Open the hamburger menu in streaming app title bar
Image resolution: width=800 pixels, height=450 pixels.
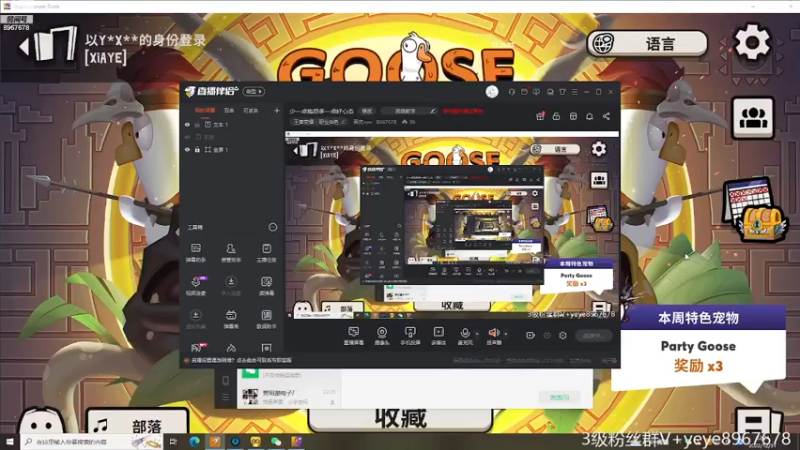point(574,92)
